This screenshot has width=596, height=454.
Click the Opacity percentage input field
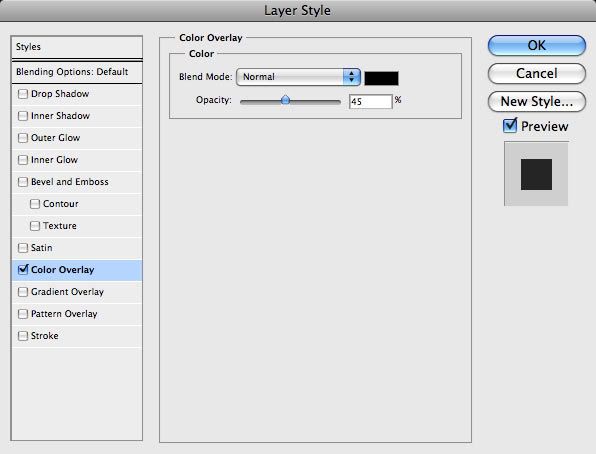tap(371, 102)
